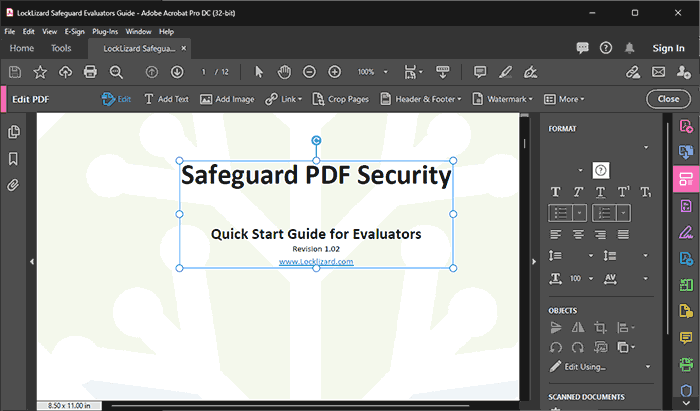Expand the paragraph spacing dropdown
The image size is (700, 411).
tap(645, 256)
